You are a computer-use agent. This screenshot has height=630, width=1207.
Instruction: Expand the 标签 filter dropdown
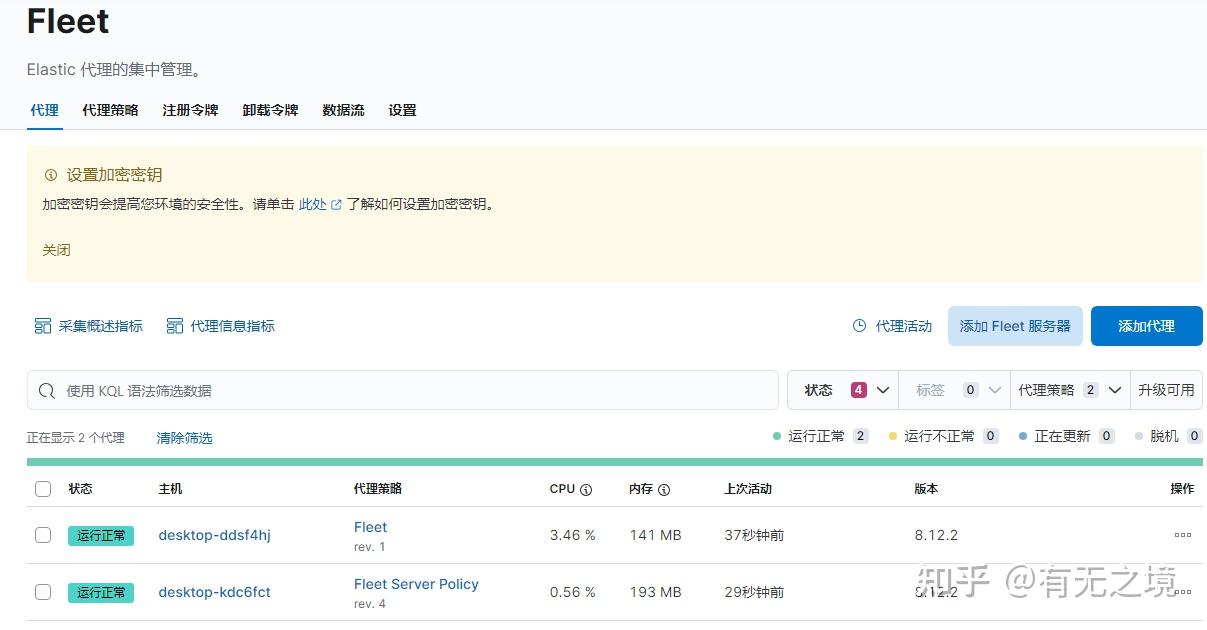[x=955, y=390]
